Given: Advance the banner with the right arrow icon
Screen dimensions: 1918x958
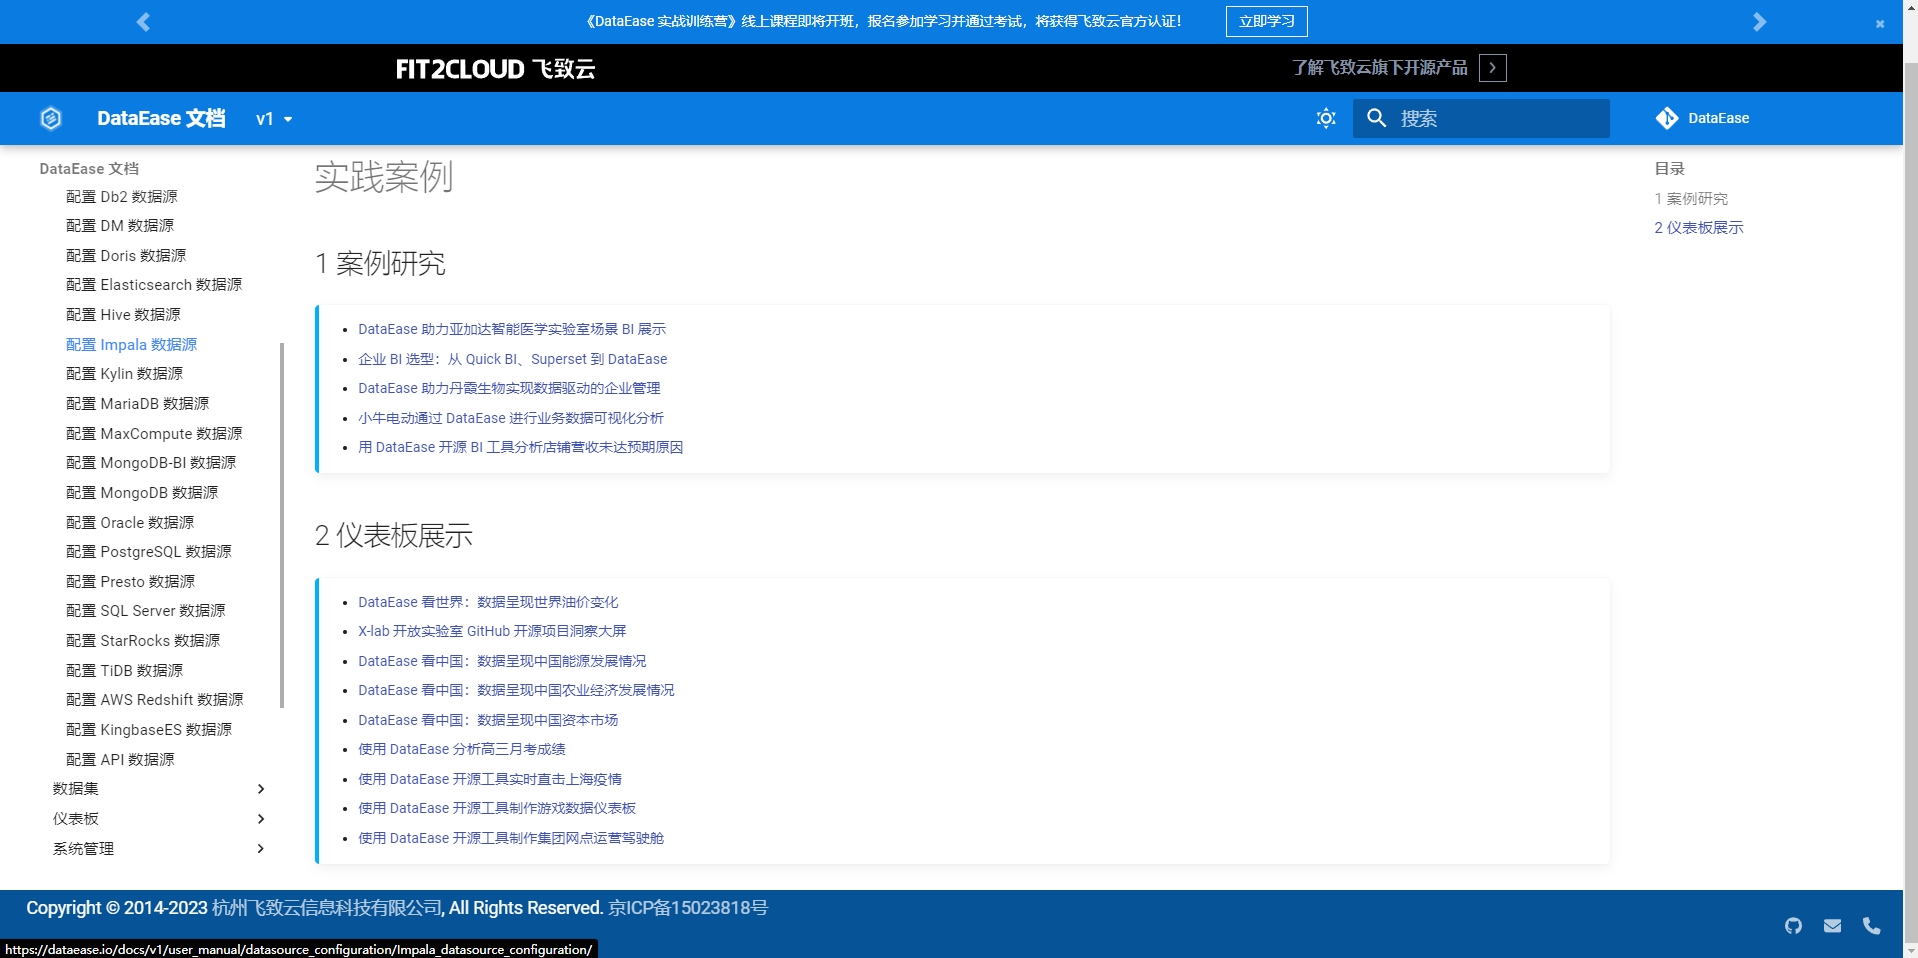Looking at the screenshot, I should coord(1759,21).
